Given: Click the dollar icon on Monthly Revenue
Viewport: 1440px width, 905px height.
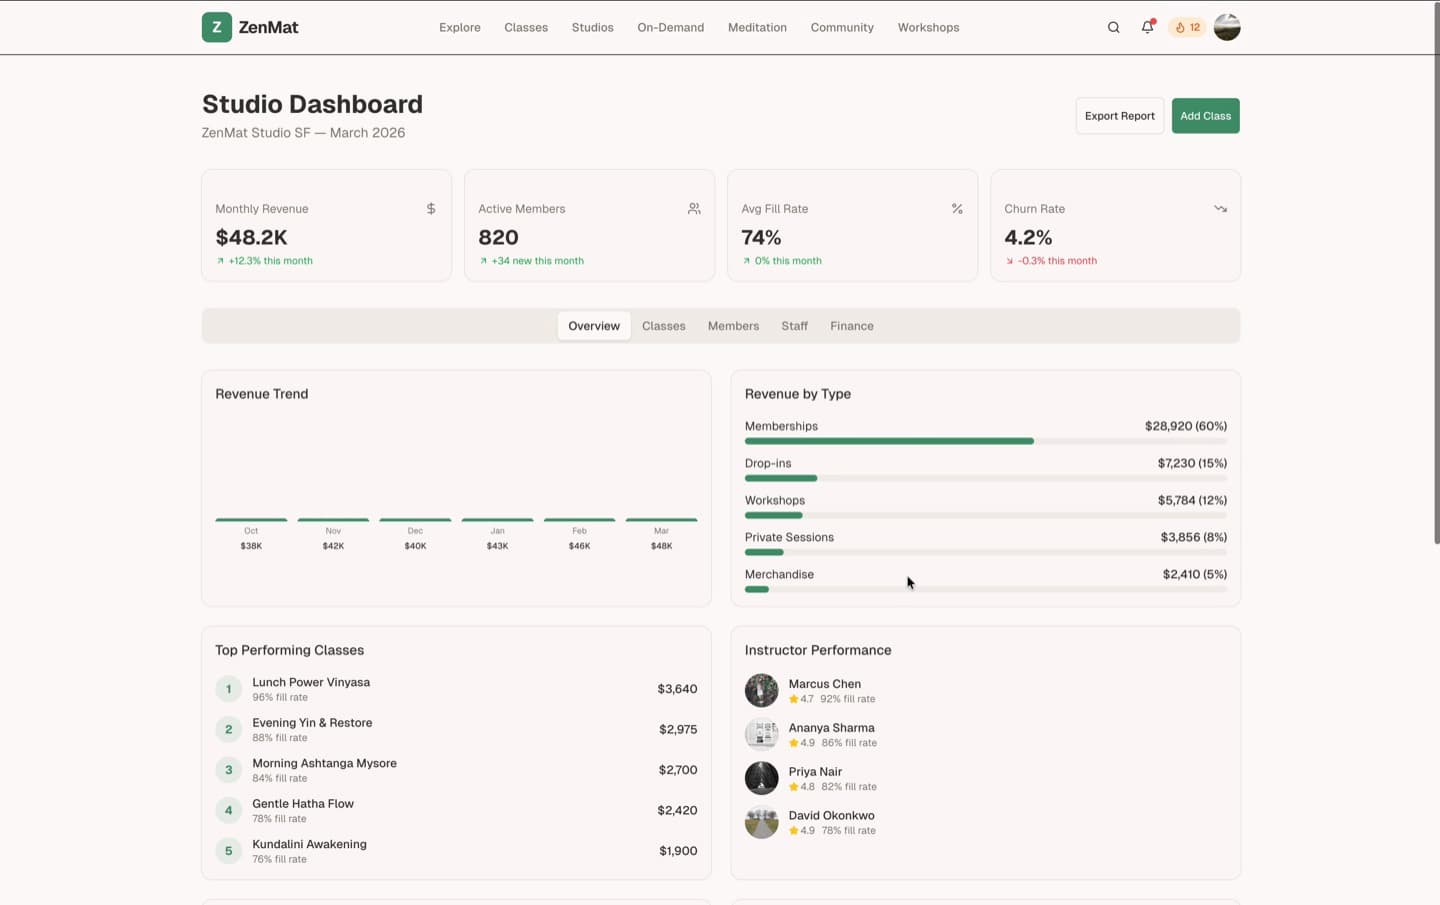Looking at the screenshot, I should click(431, 208).
